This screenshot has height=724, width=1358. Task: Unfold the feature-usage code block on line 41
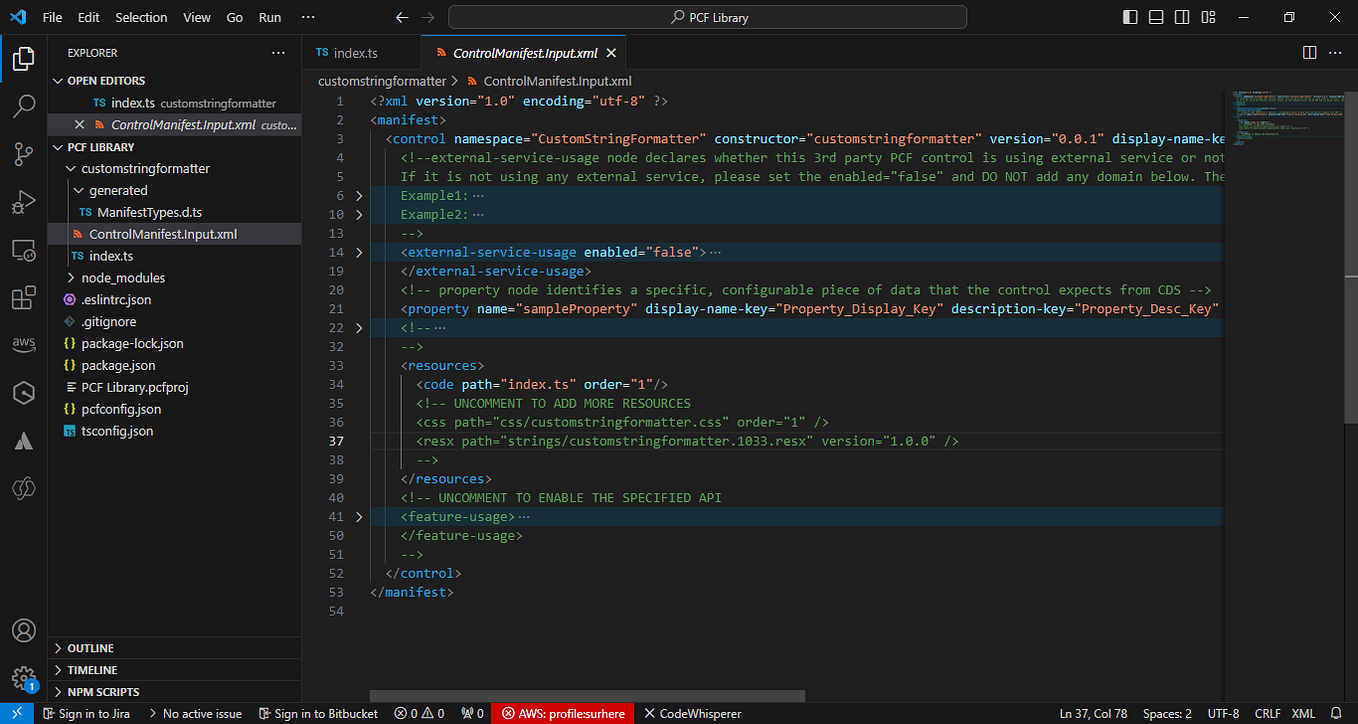click(x=358, y=517)
